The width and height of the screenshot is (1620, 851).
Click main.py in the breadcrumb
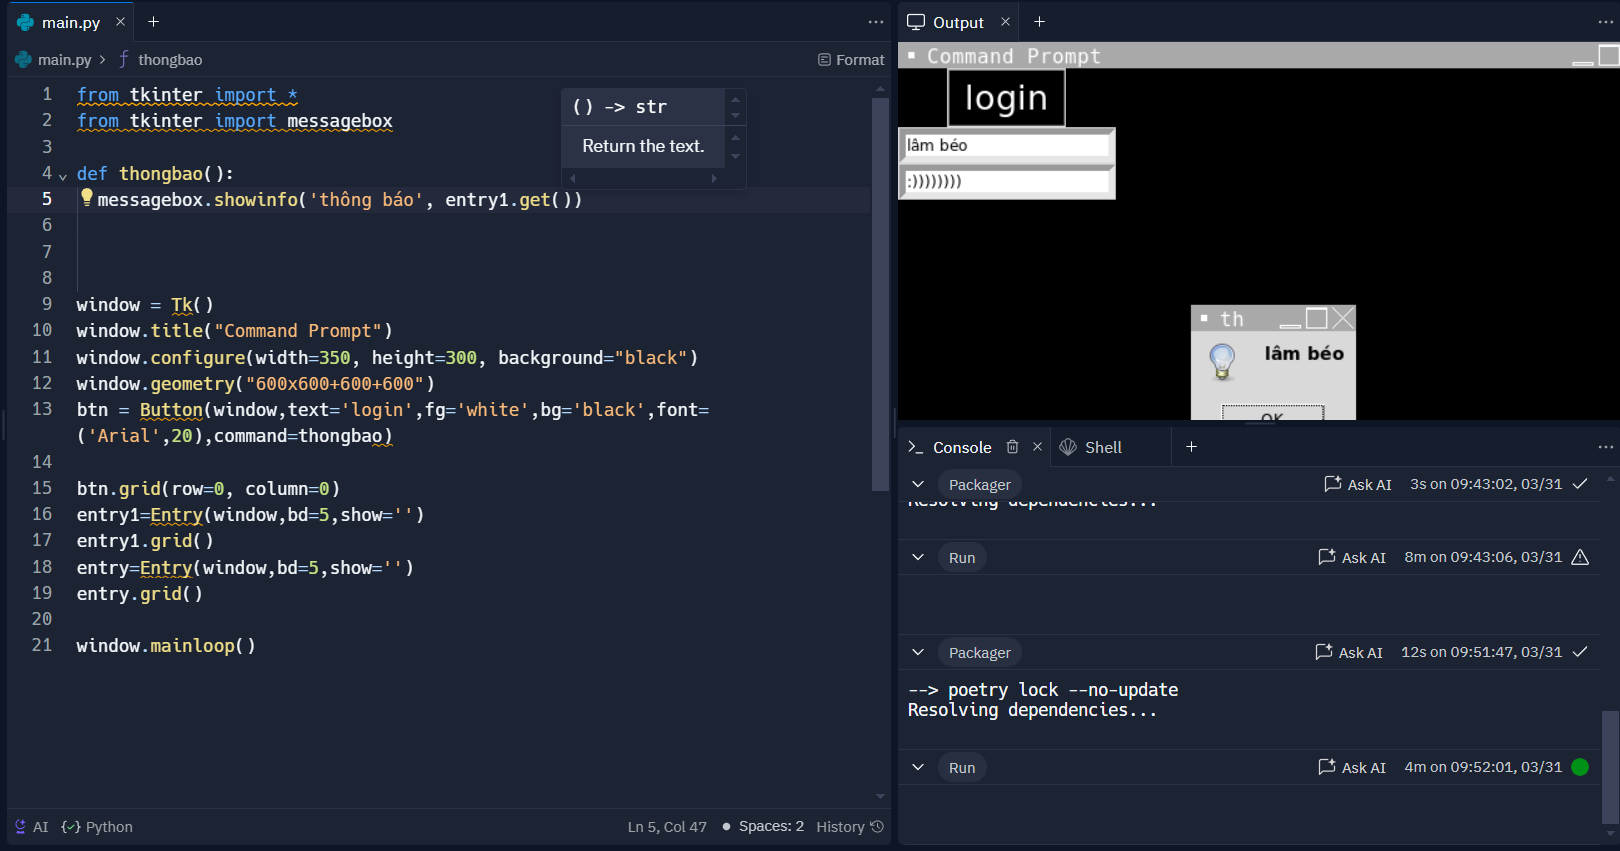(x=64, y=60)
